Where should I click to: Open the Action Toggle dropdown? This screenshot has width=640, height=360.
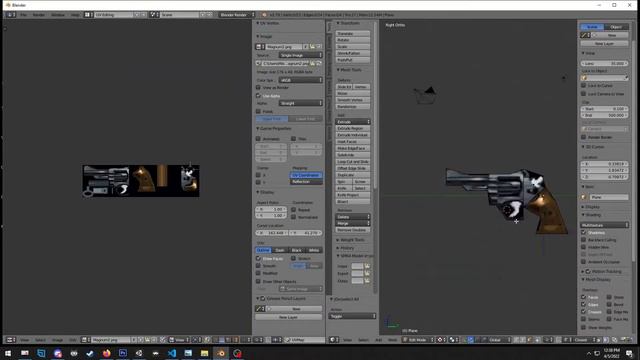(353, 316)
